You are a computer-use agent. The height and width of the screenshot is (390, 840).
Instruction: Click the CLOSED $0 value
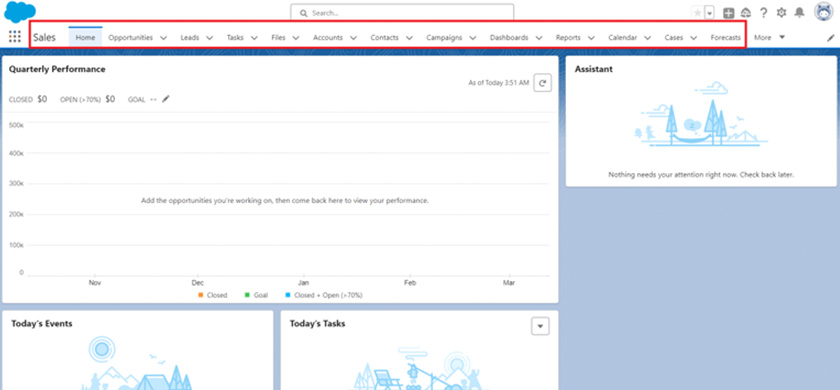(x=42, y=99)
